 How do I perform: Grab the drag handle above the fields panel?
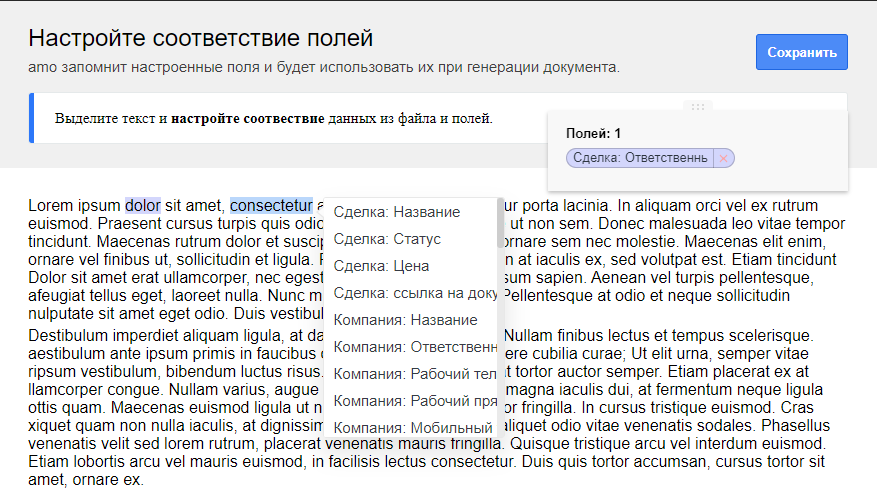(698, 107)
